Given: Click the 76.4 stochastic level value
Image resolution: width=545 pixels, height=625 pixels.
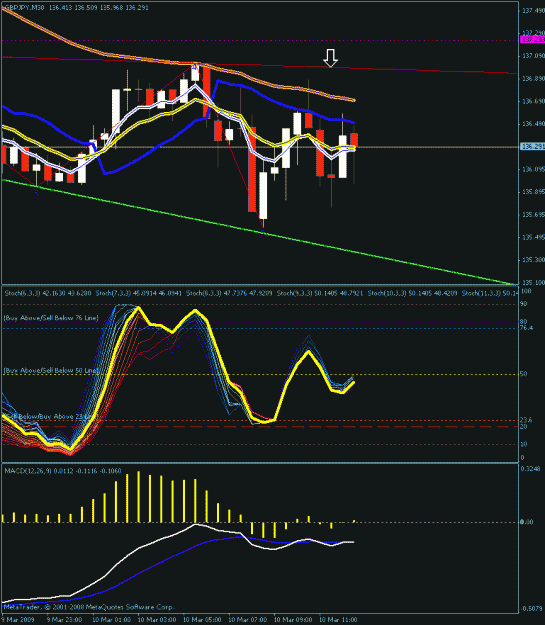Looking at the screenshot, I should click(x=527, y=328).
